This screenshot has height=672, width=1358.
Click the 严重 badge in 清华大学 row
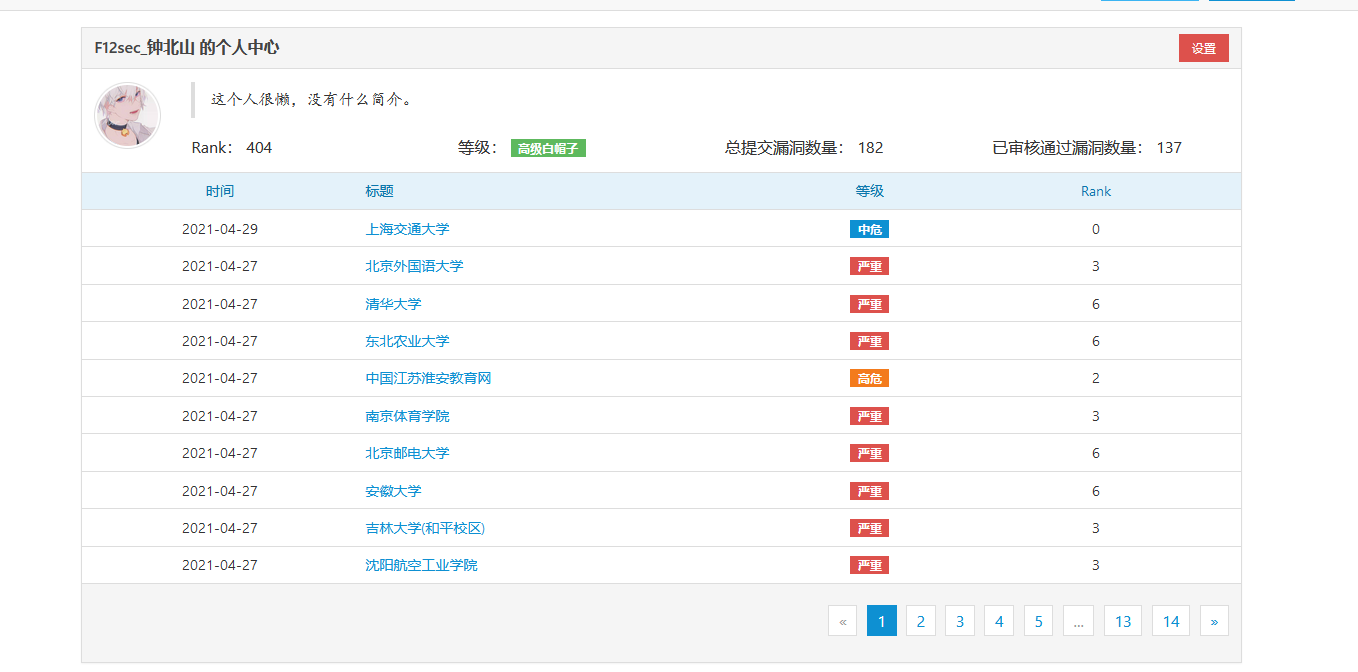click(x=869, y=304)
